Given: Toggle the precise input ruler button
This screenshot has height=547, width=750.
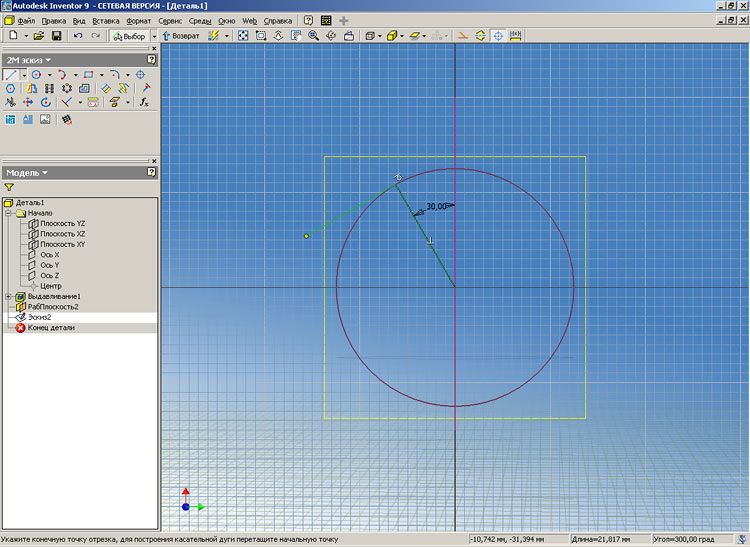Looking at the screenshot, I should (x=515, y=35).
